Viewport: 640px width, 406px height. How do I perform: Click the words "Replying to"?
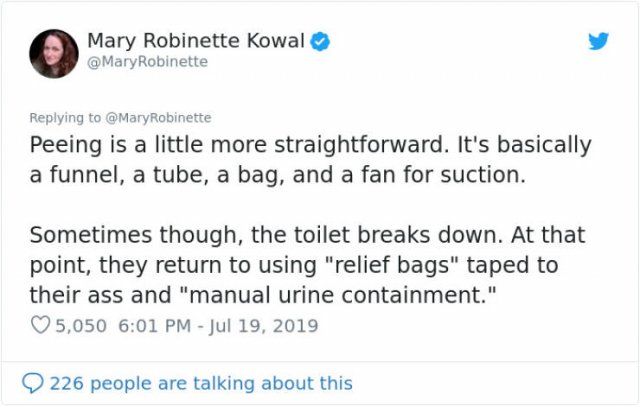(65, 118)
